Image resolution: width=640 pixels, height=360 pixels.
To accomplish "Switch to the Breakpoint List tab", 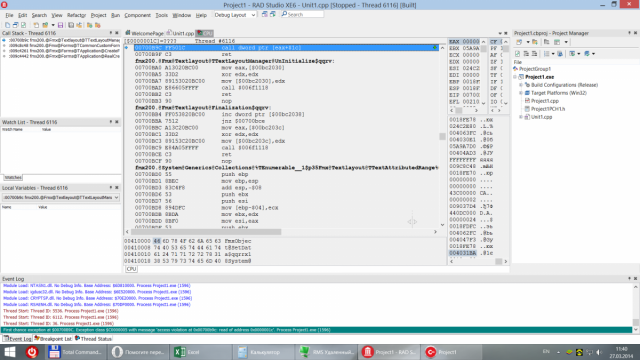I will click(x=53, y=339).
